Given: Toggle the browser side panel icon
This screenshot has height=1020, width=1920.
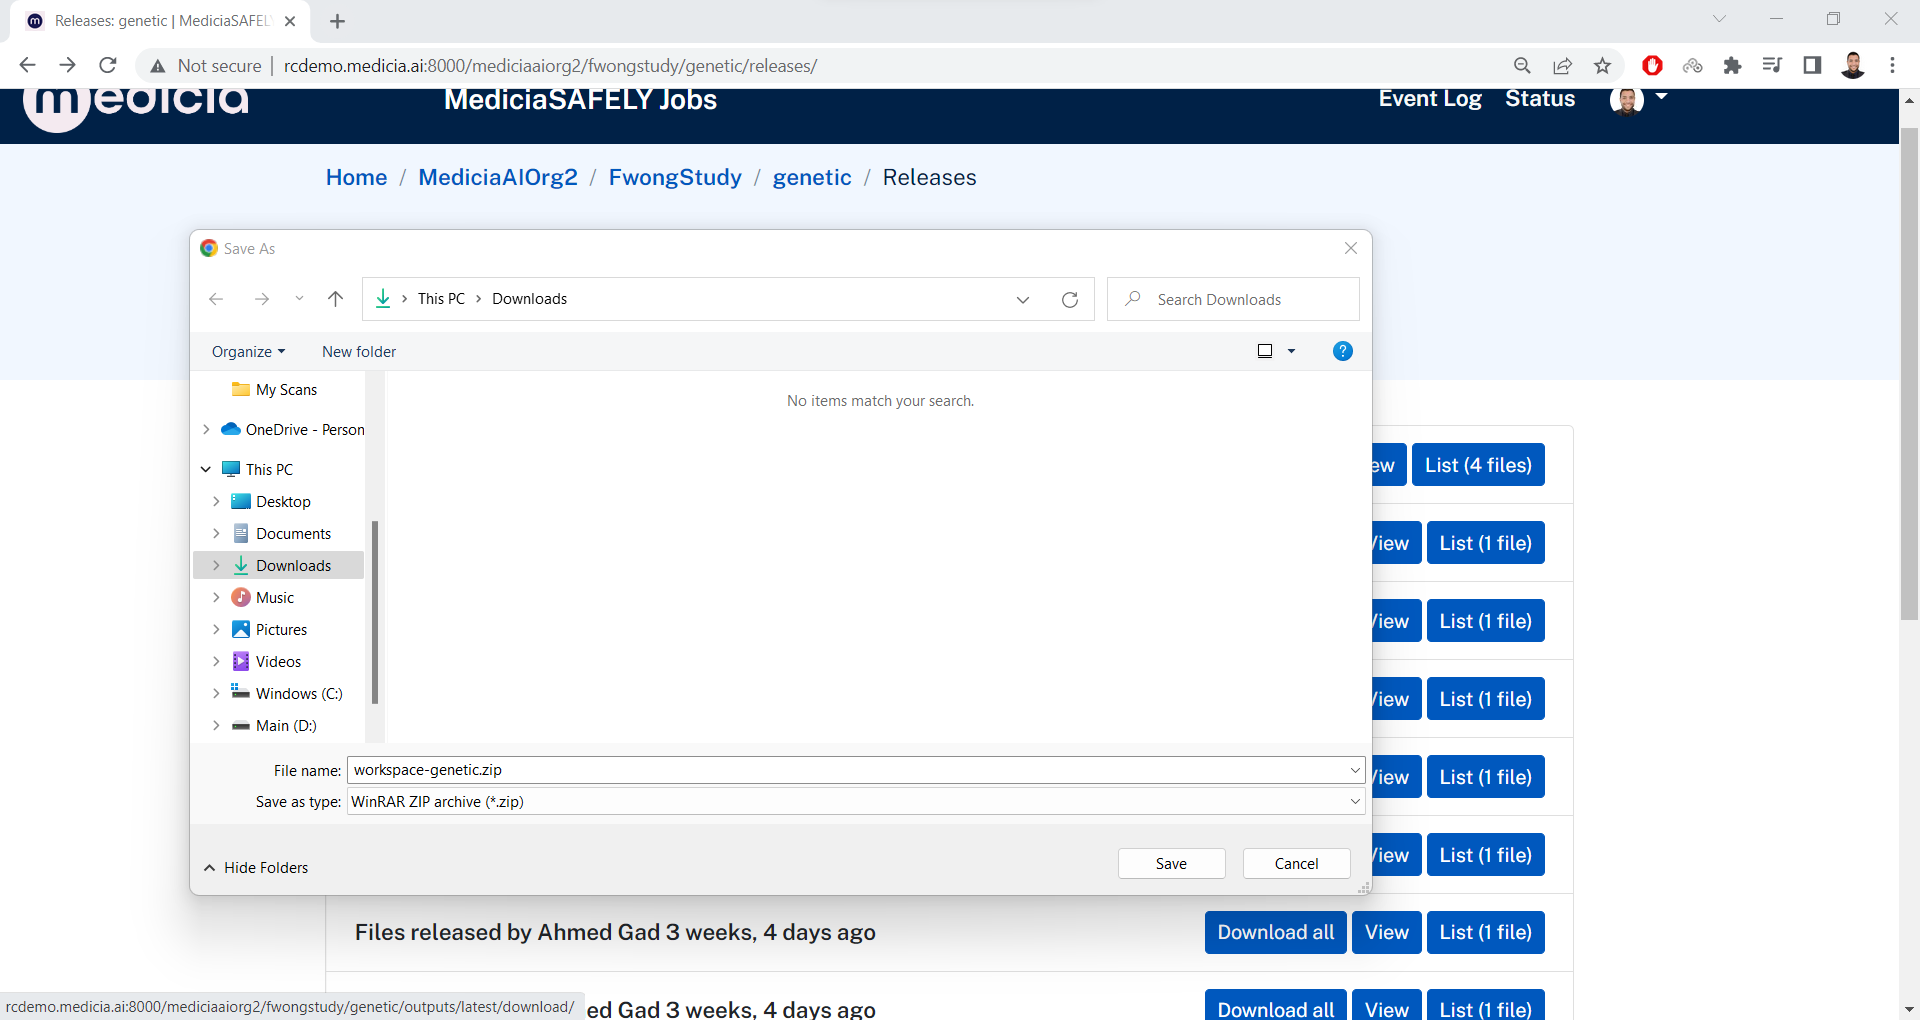Looking at the screenshot, I should pos(1812,65).
